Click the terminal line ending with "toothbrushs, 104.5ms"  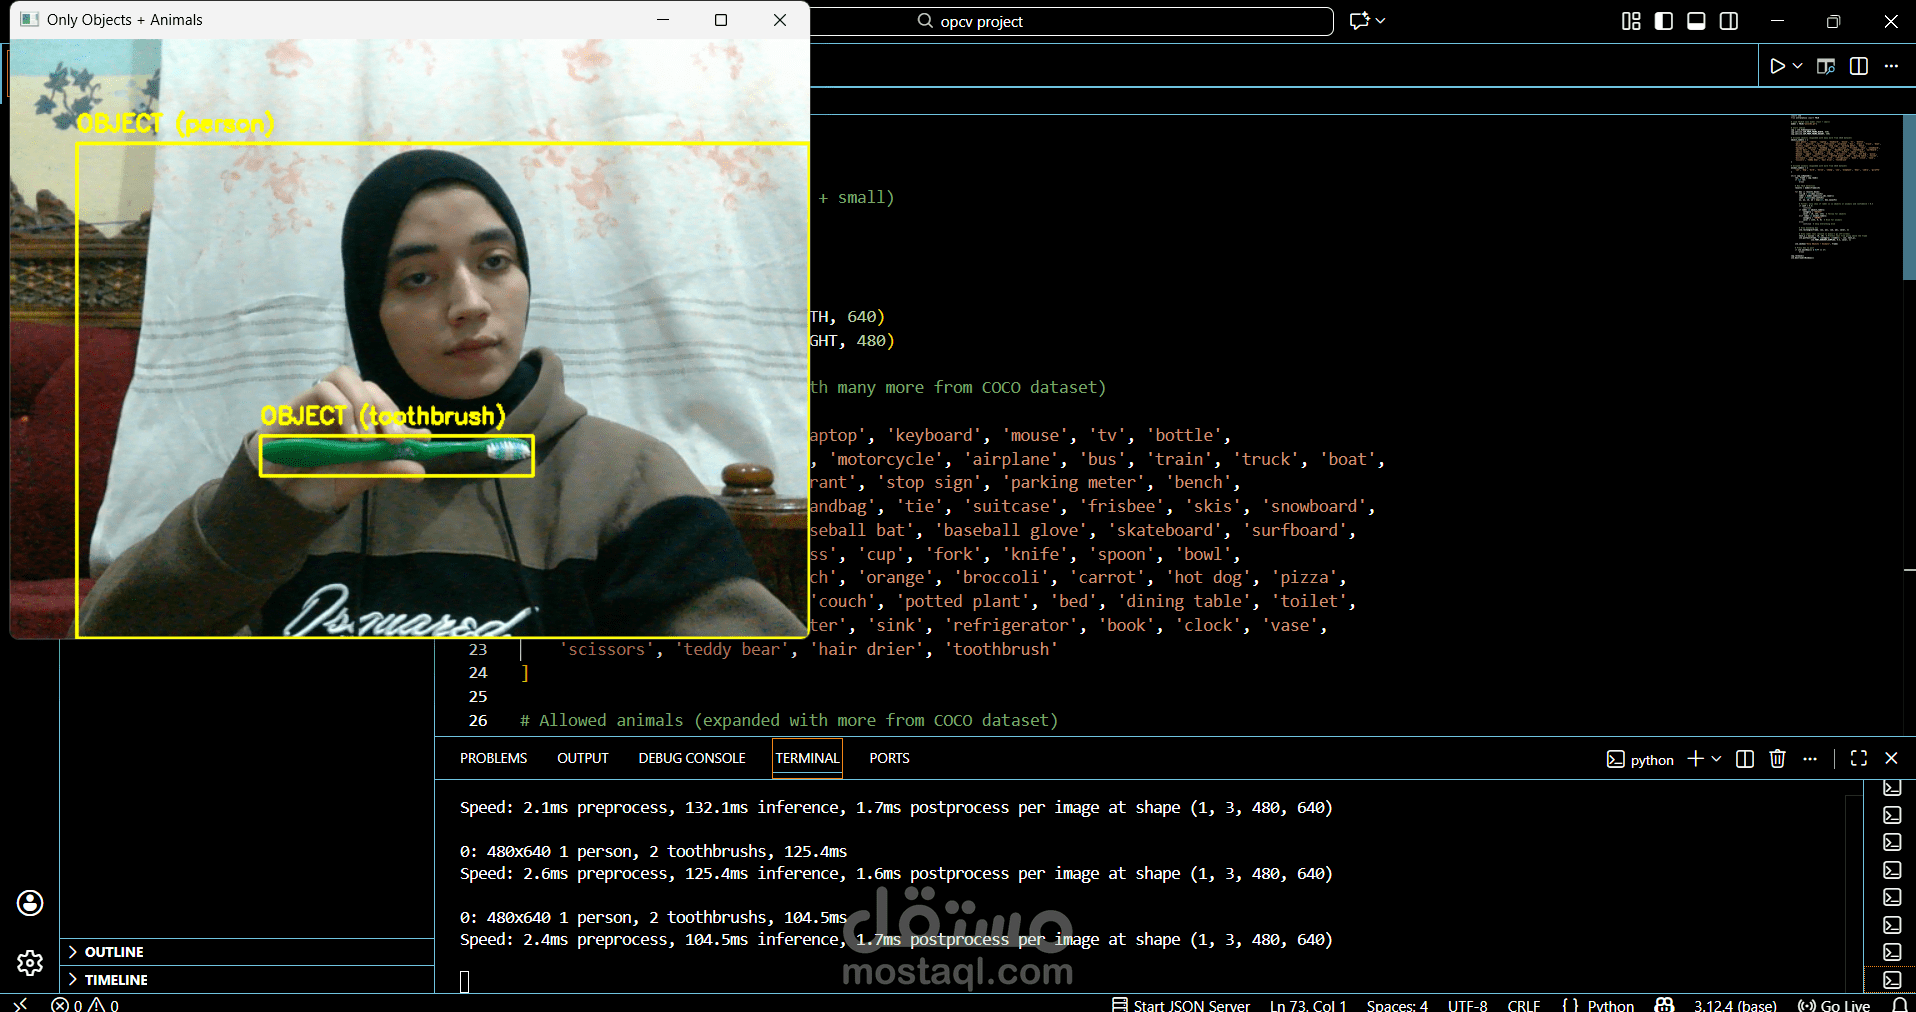[x=653, y=917]
